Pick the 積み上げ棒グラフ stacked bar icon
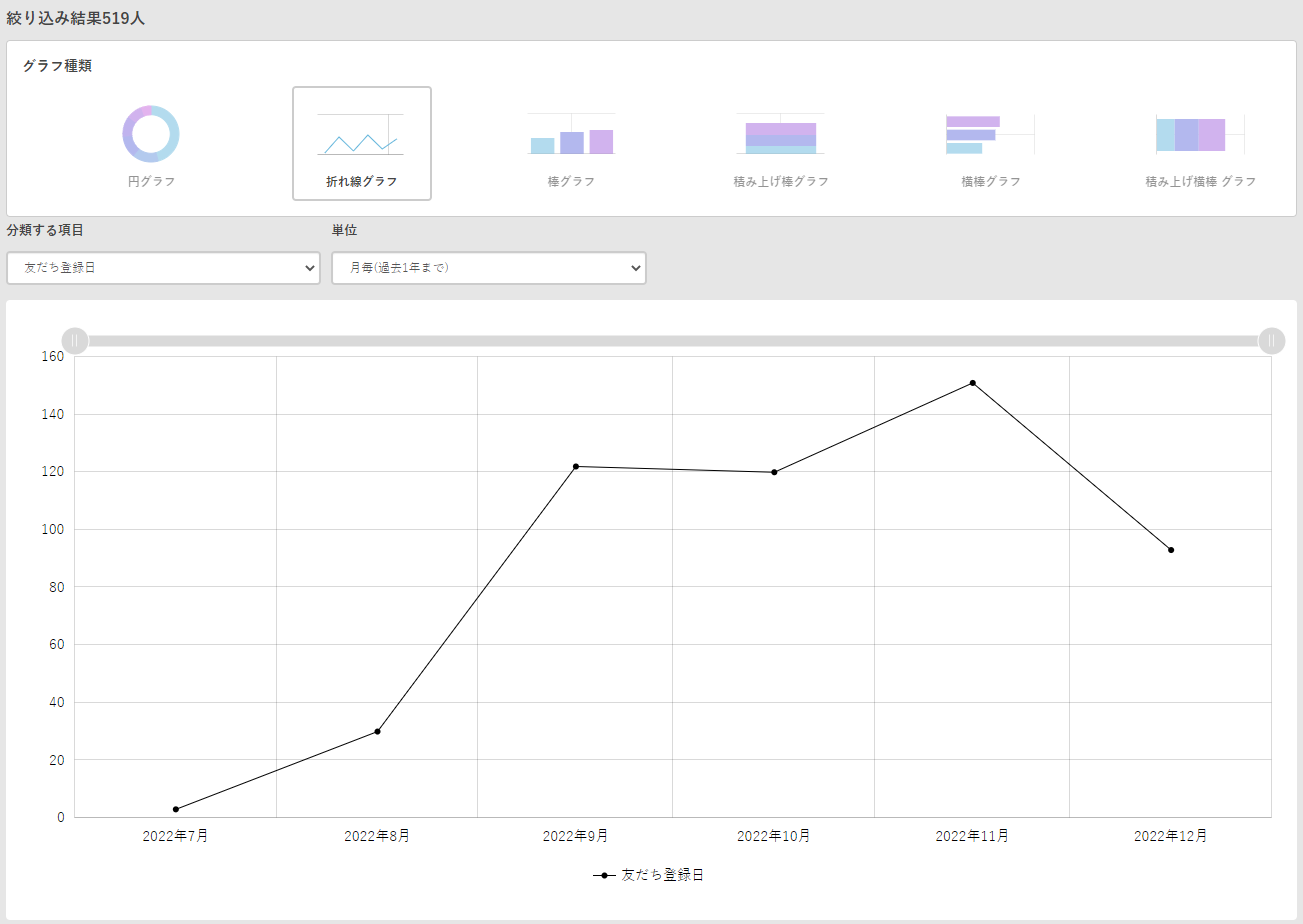1303x924 pixels. tap(780, 134)
